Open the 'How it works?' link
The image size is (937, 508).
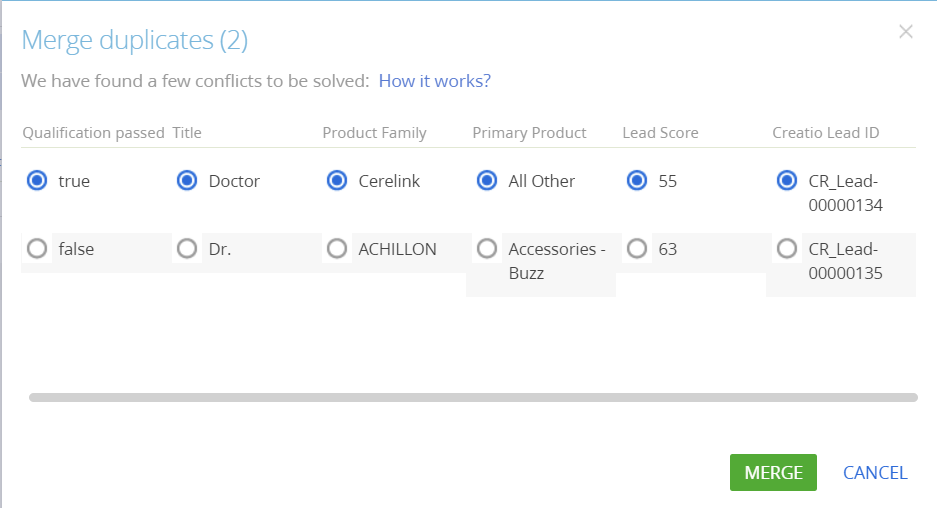click(434, 81)
